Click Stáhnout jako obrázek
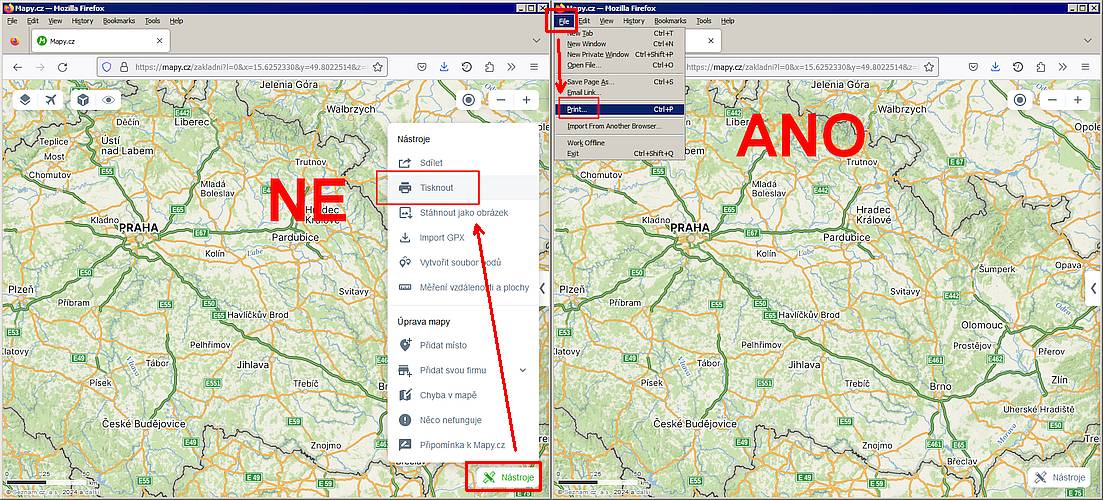The width and height of the screenshot is (1103, 500). tap(463, 212)
